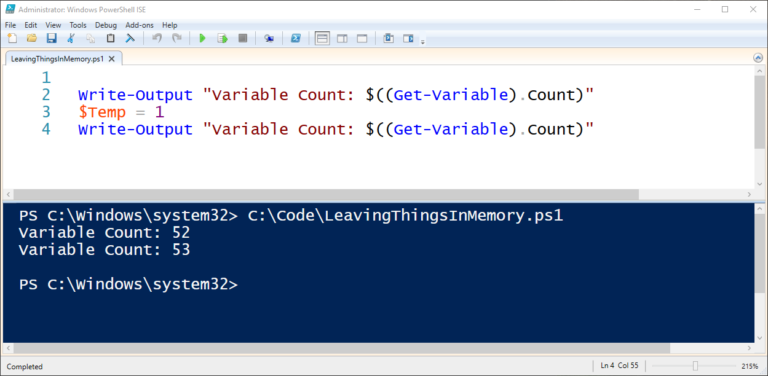Screen dimensions: 768x376
Task: Launch PowerShell.exe from the blue console icon
Action: coord(295,38)
